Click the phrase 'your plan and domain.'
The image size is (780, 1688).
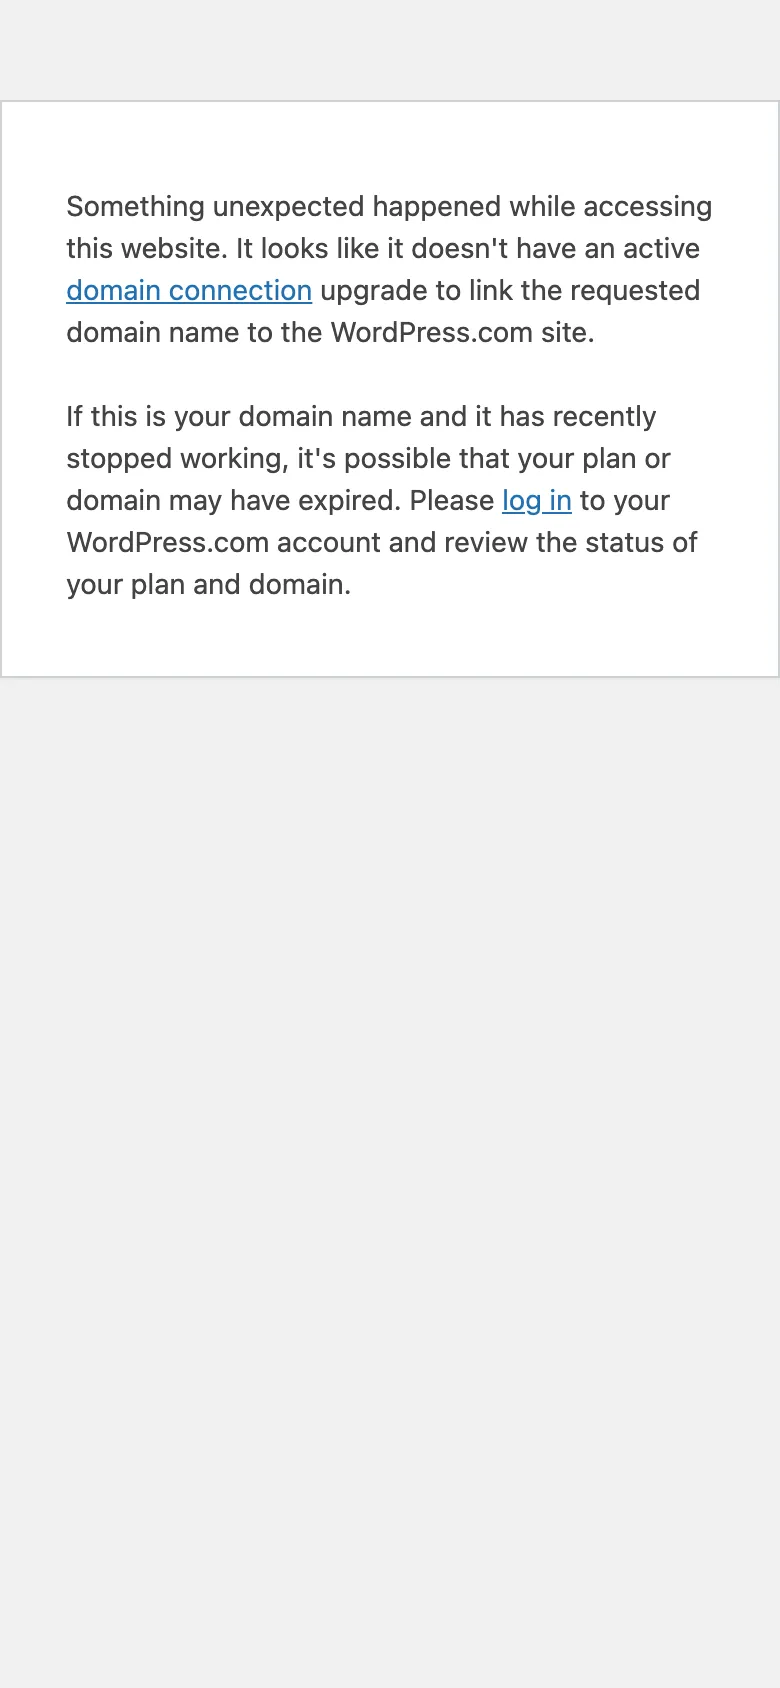pyautogui.click(x=209, y=585)
